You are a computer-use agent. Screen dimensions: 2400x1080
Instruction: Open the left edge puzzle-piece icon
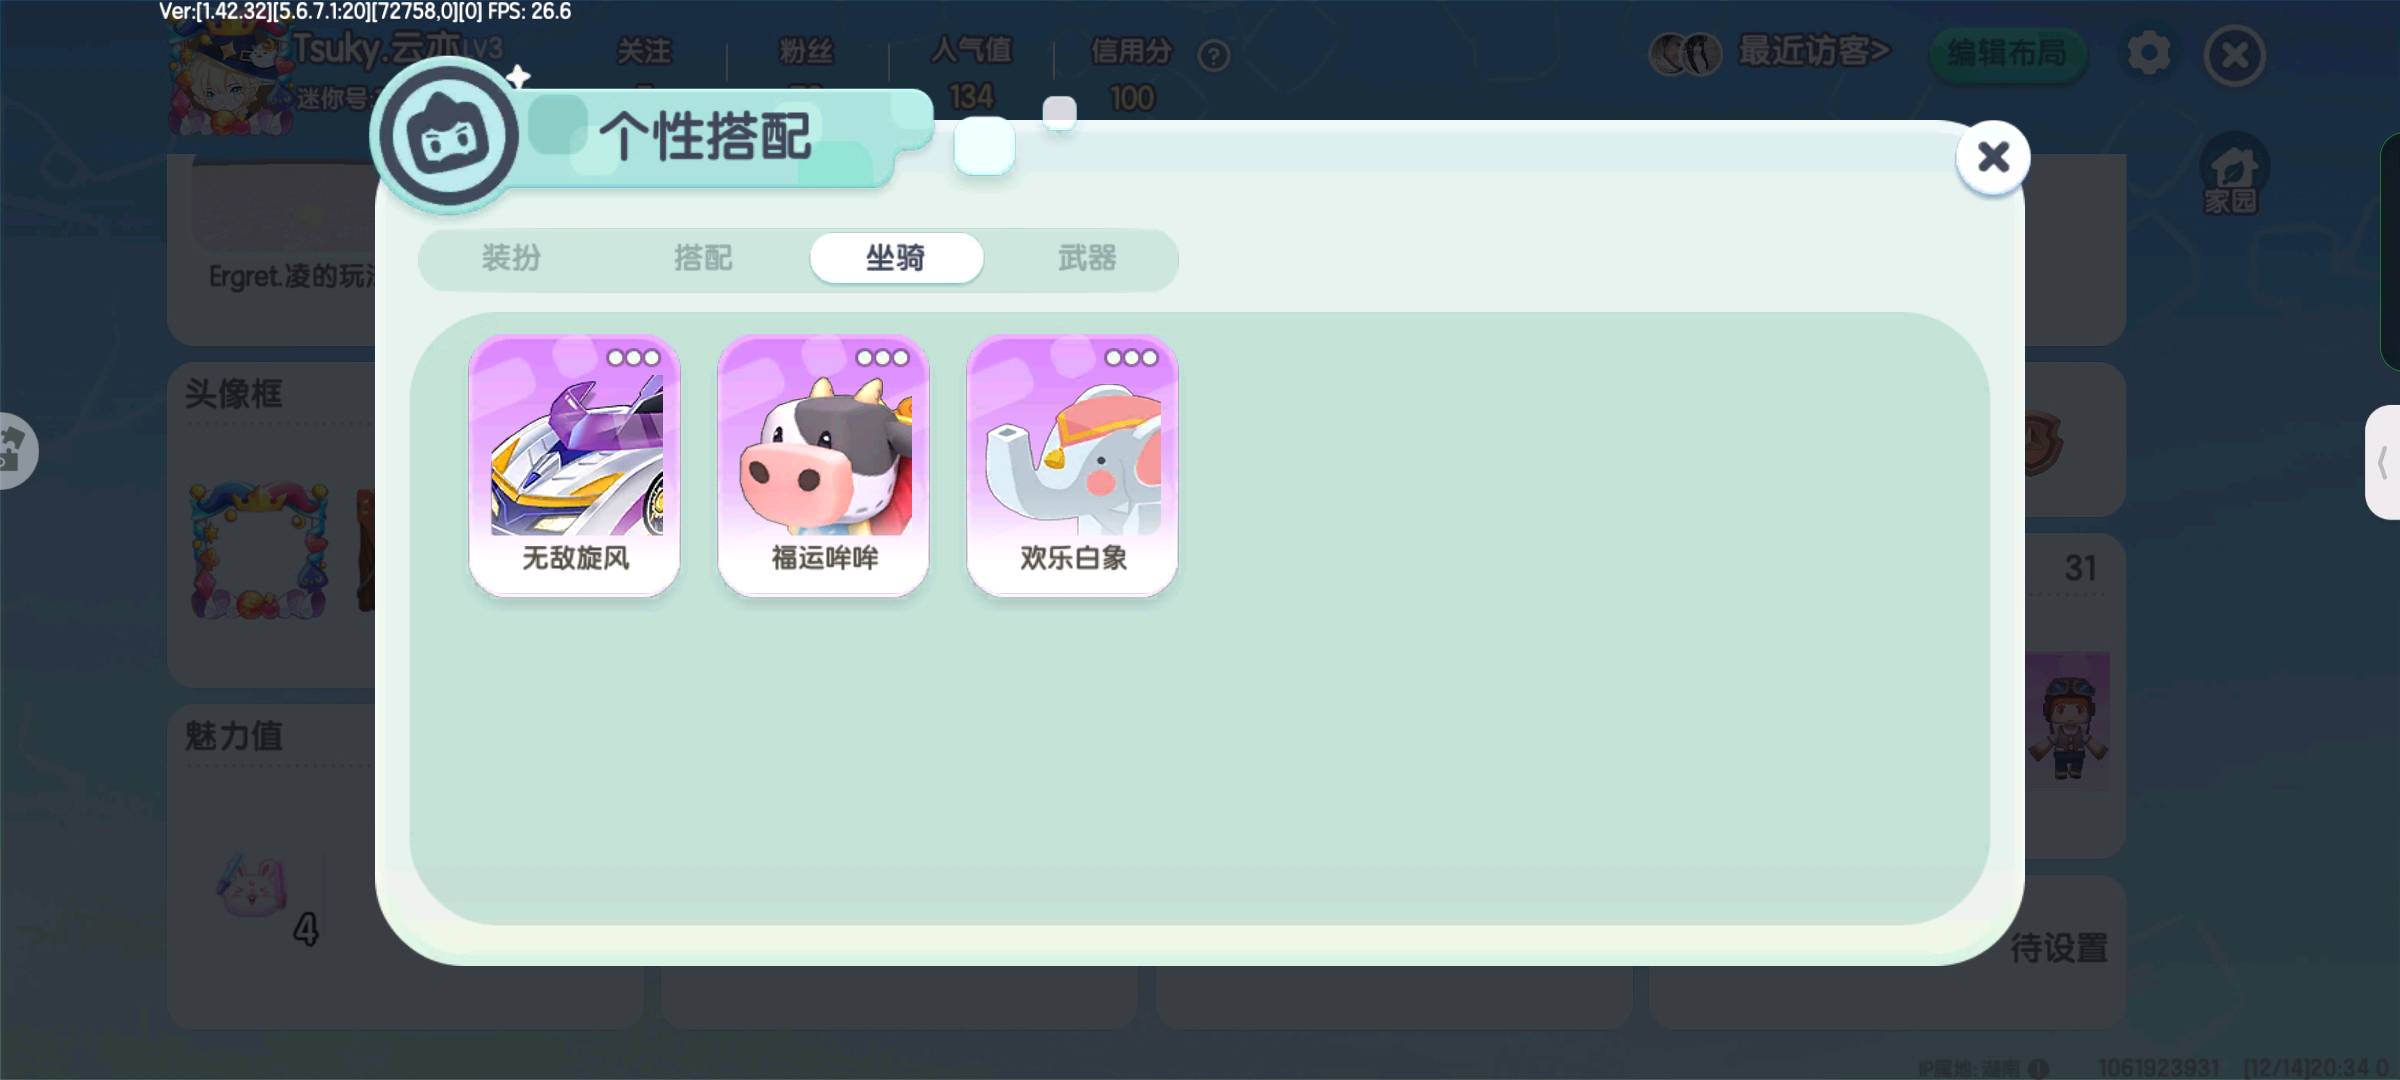tap(14, 451)
